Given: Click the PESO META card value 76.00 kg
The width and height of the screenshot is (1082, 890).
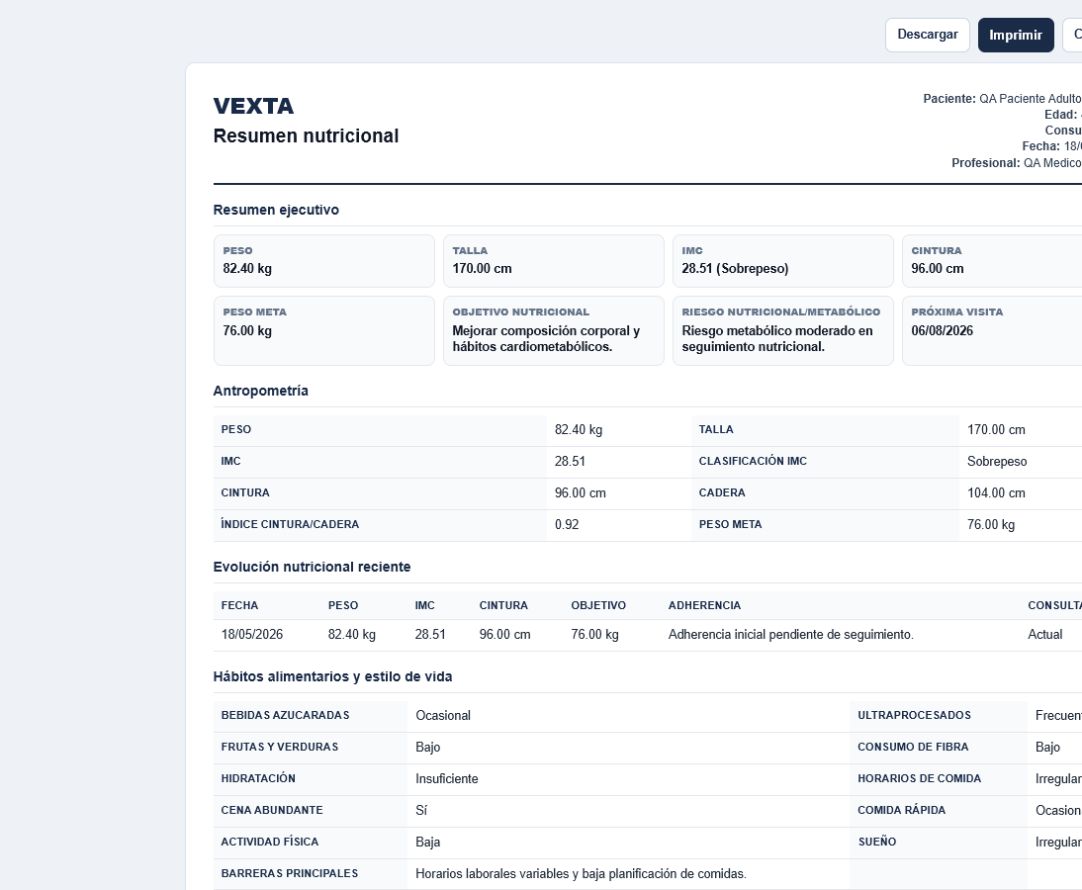Looking at the screenshot, I should tap(247, 330).
